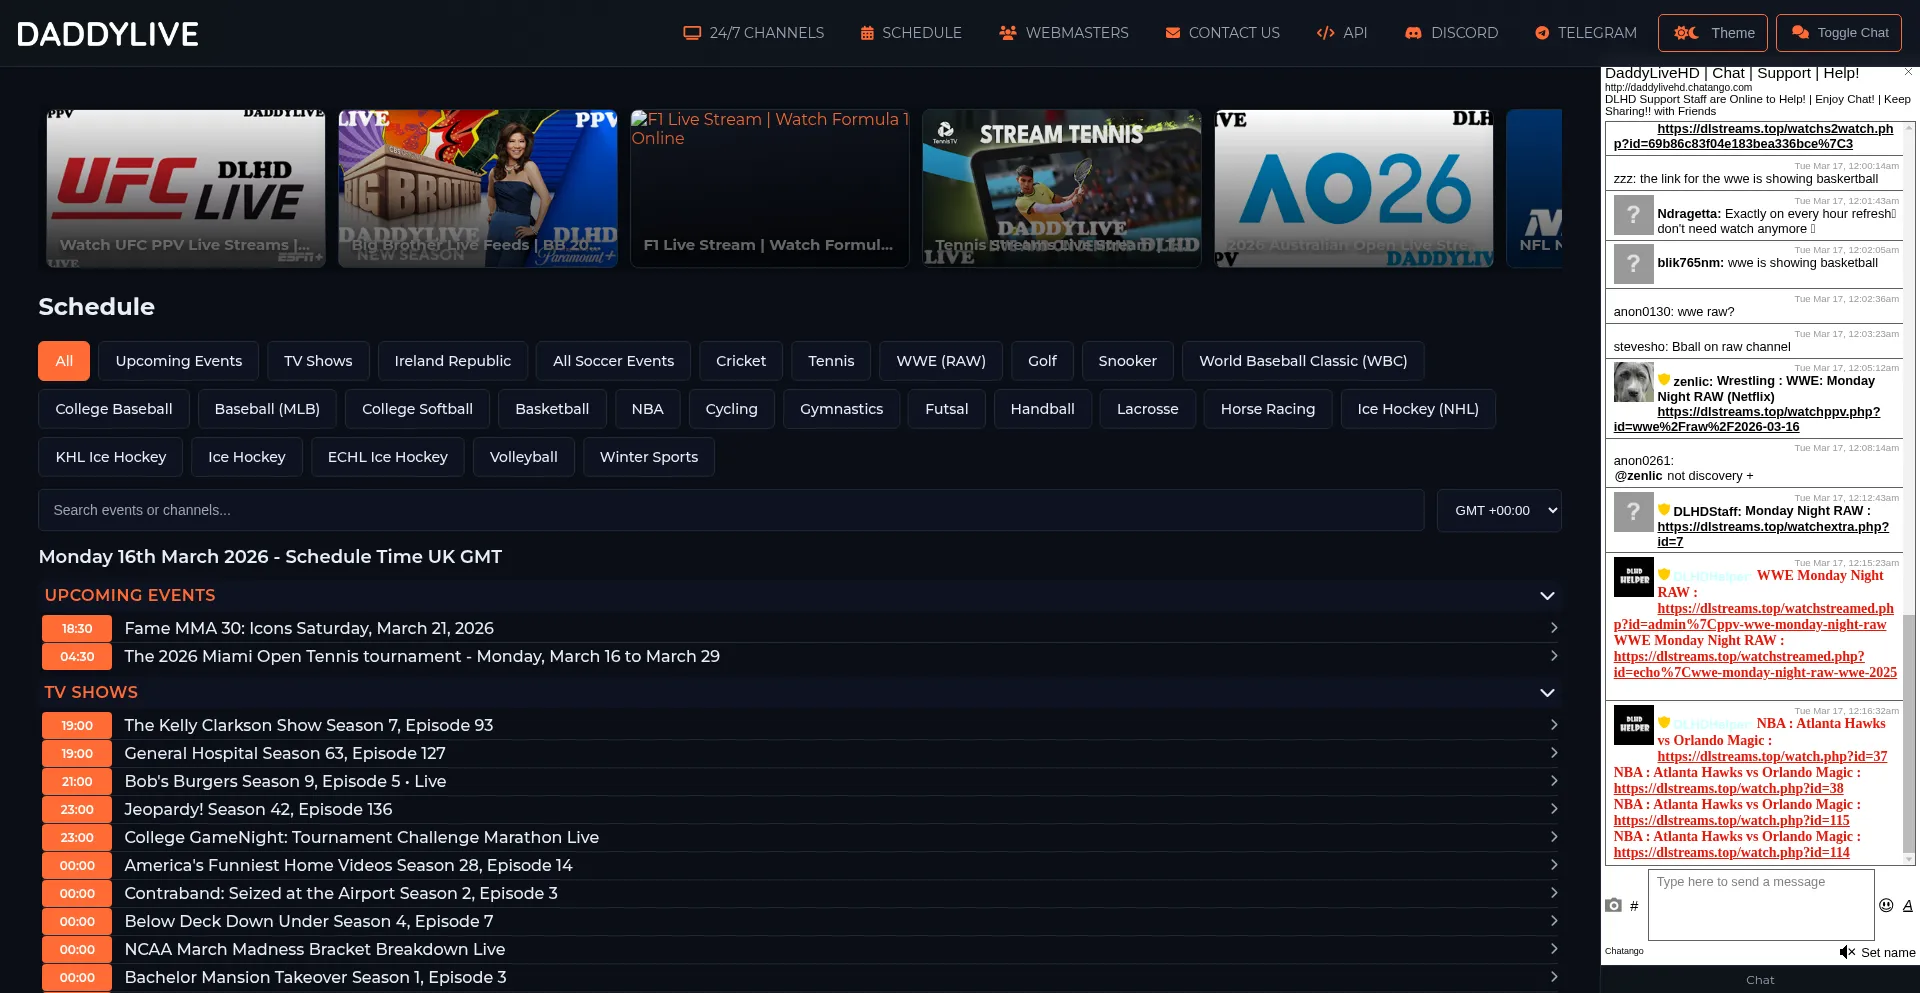Filter by Baseball (MLB)
1920x993 pixels.
267,409
